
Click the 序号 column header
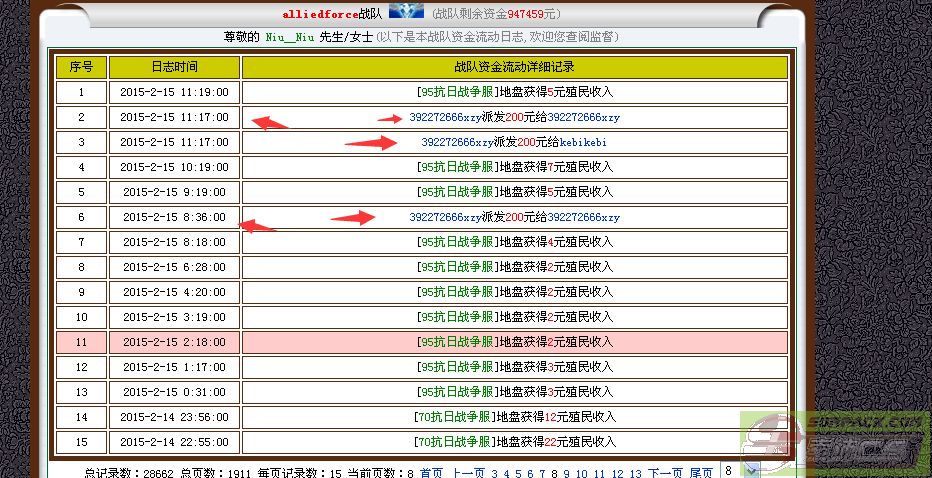coord(81,67)
